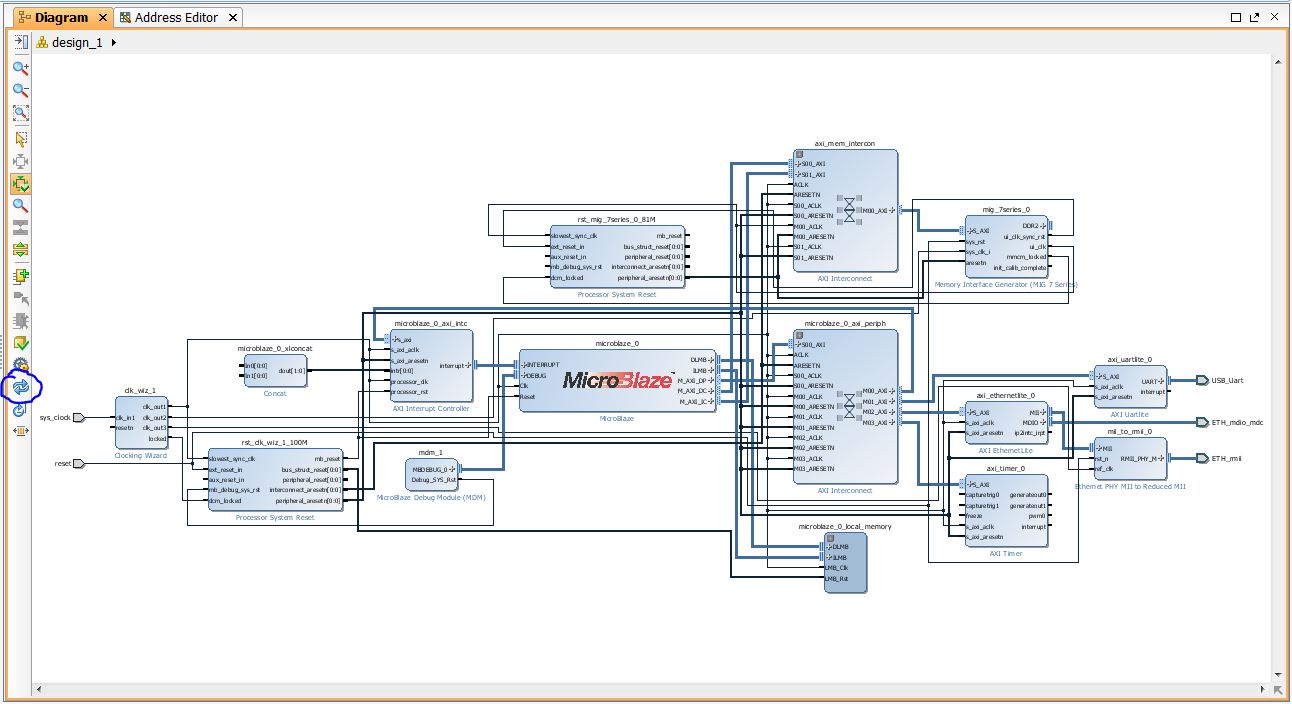Click the Add IP icon with green plus
This screenshot has height=704, width=1292.
pos(20,276)
